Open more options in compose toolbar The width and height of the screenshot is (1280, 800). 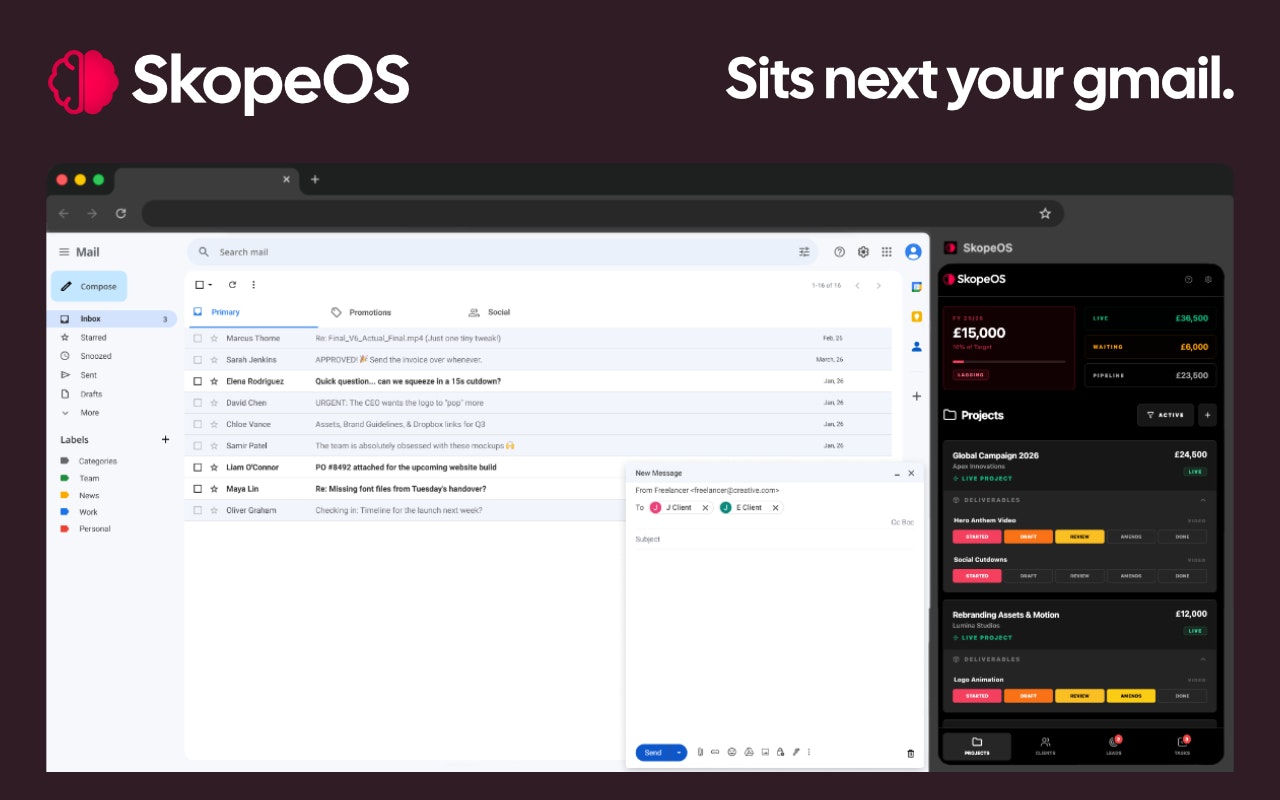(x=809, y=752)
